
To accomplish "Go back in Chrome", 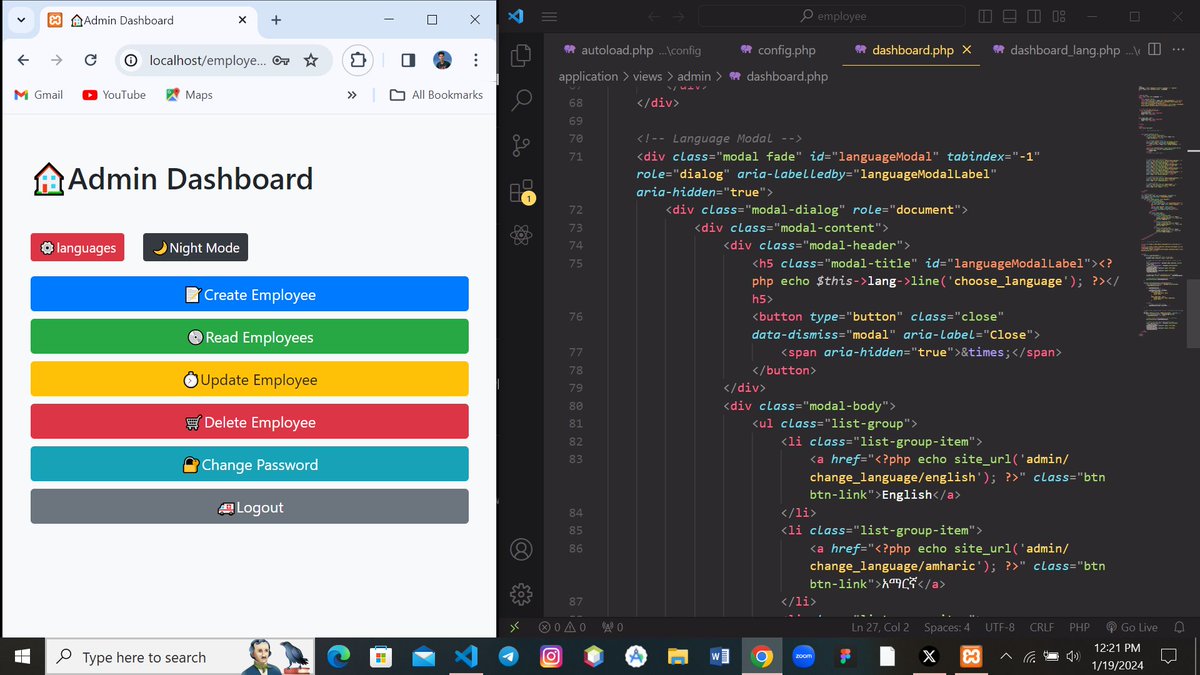I will tap(23, 60).
